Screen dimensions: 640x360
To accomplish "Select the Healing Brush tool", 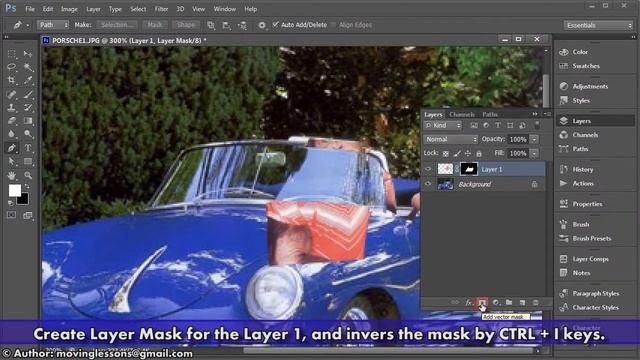I will (12, 95).
